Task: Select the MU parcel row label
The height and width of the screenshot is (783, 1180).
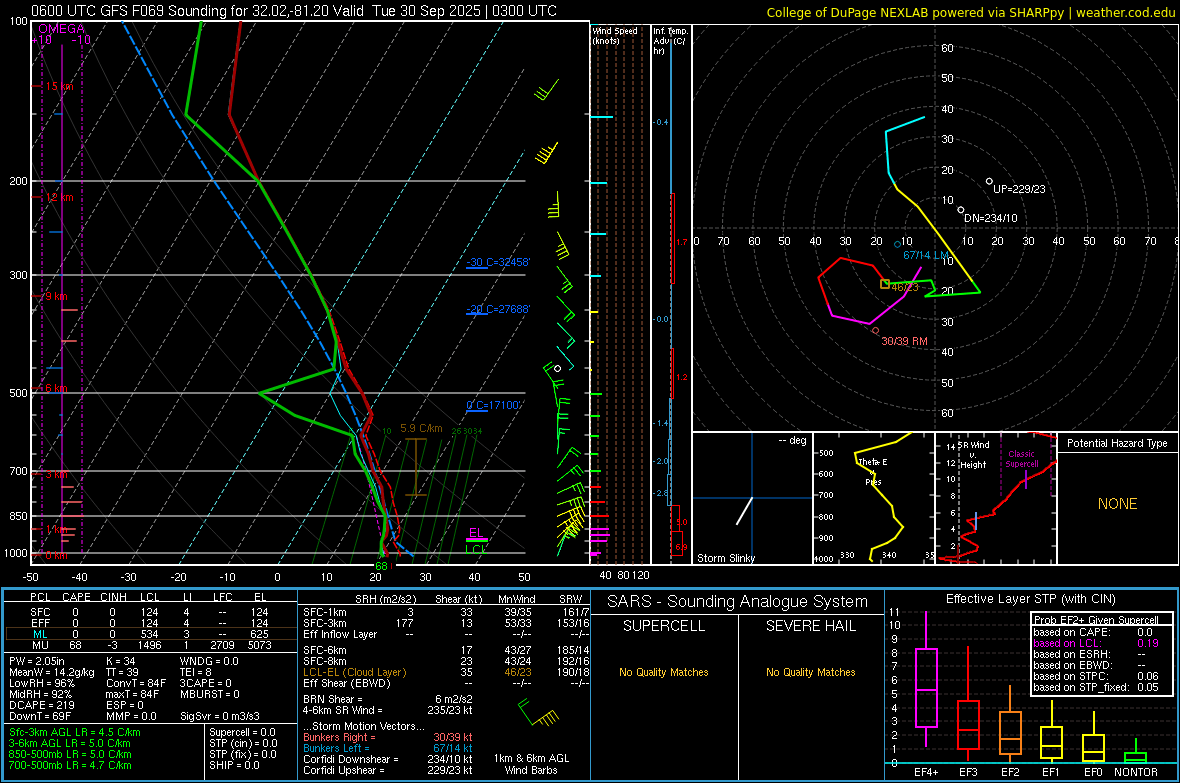Action: coord(40,645)
